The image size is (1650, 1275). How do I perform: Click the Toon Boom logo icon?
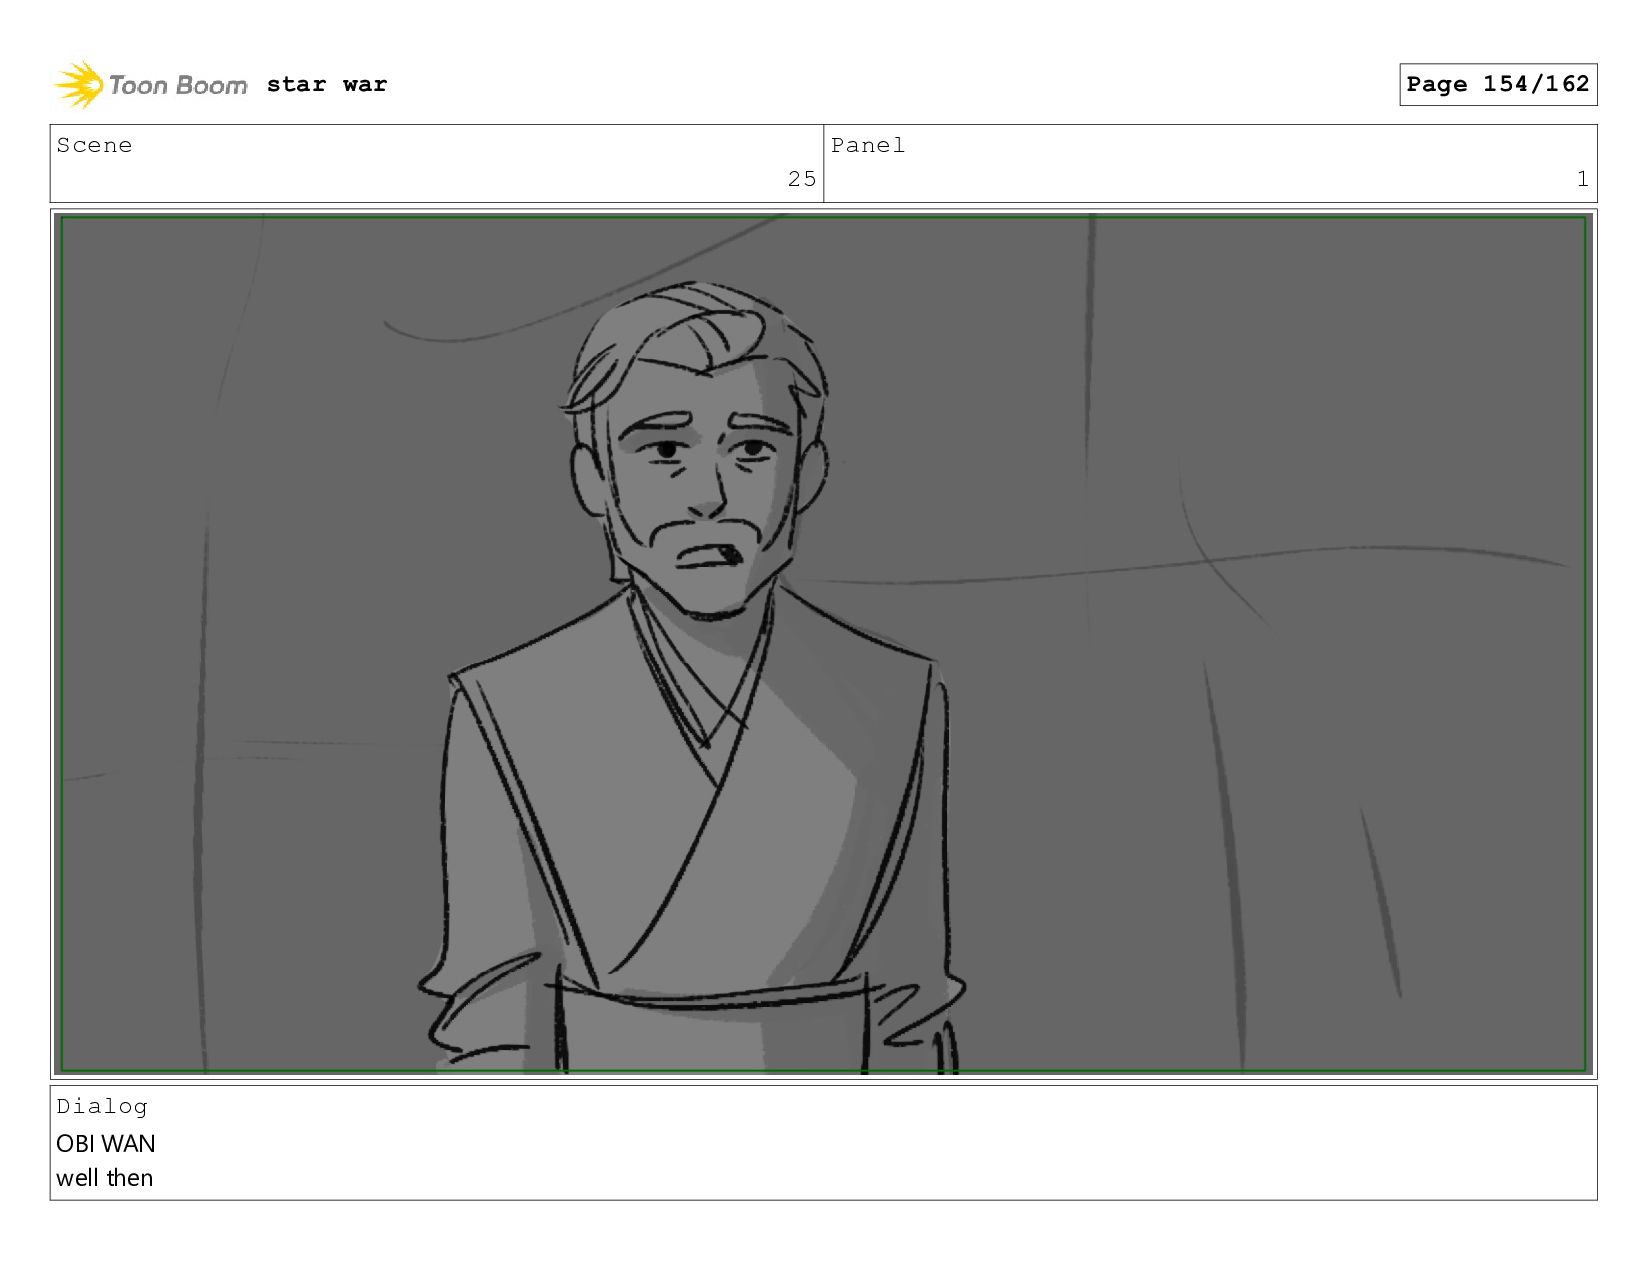[79, 84]
